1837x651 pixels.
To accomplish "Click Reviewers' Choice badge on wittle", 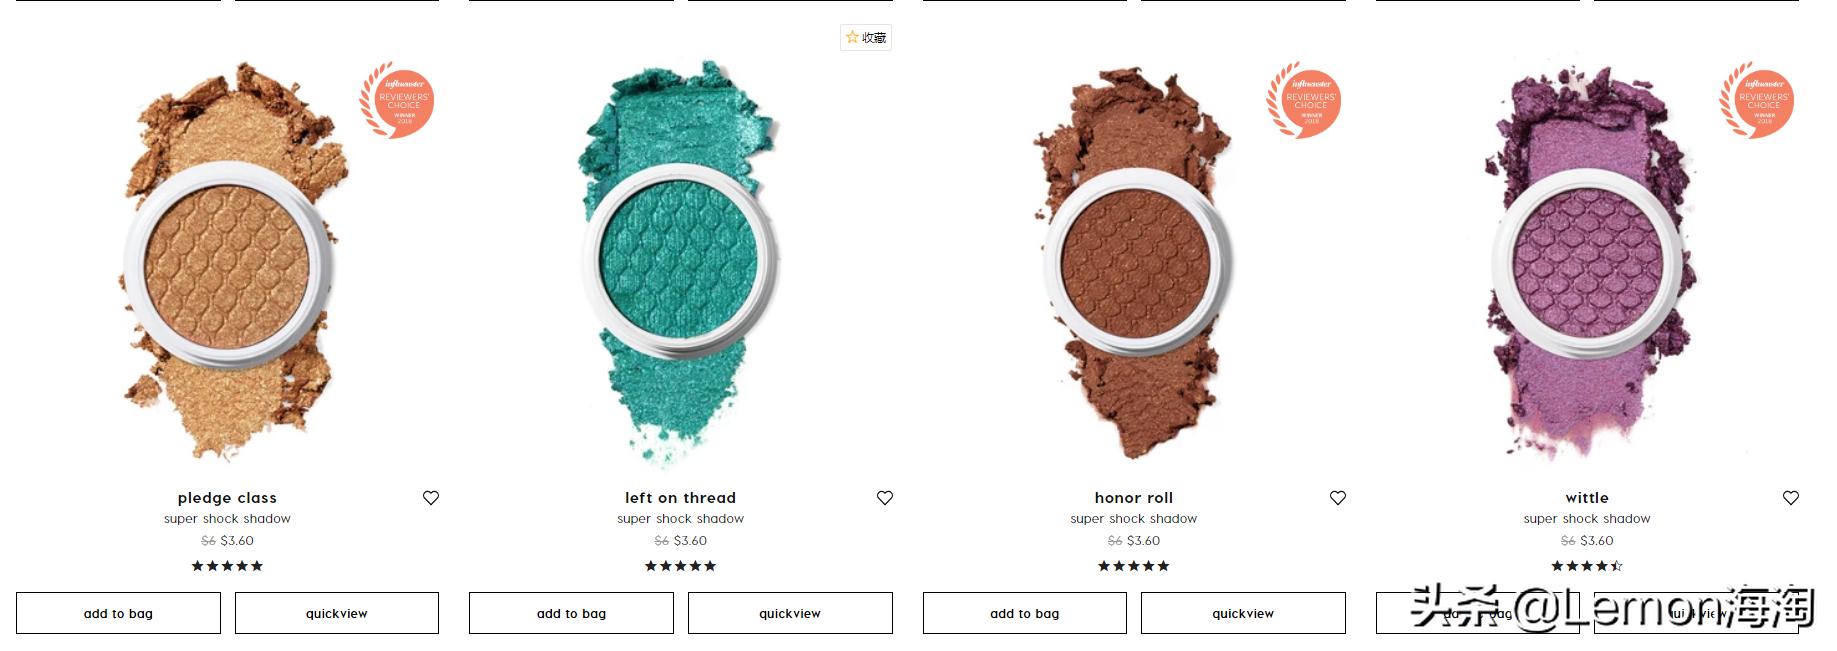I will [x=1757, y=100].
